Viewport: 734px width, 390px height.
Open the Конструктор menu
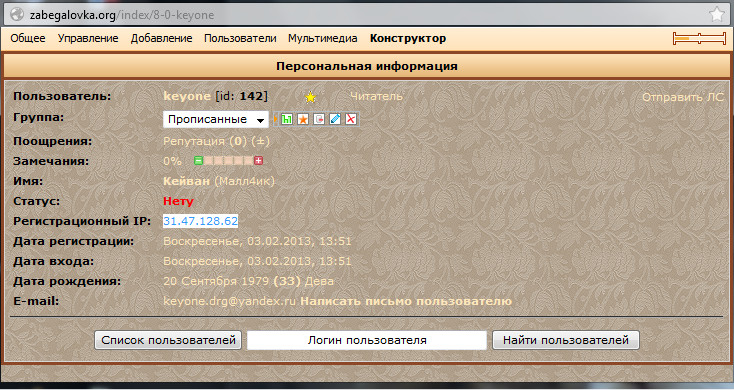pos(408,38)
